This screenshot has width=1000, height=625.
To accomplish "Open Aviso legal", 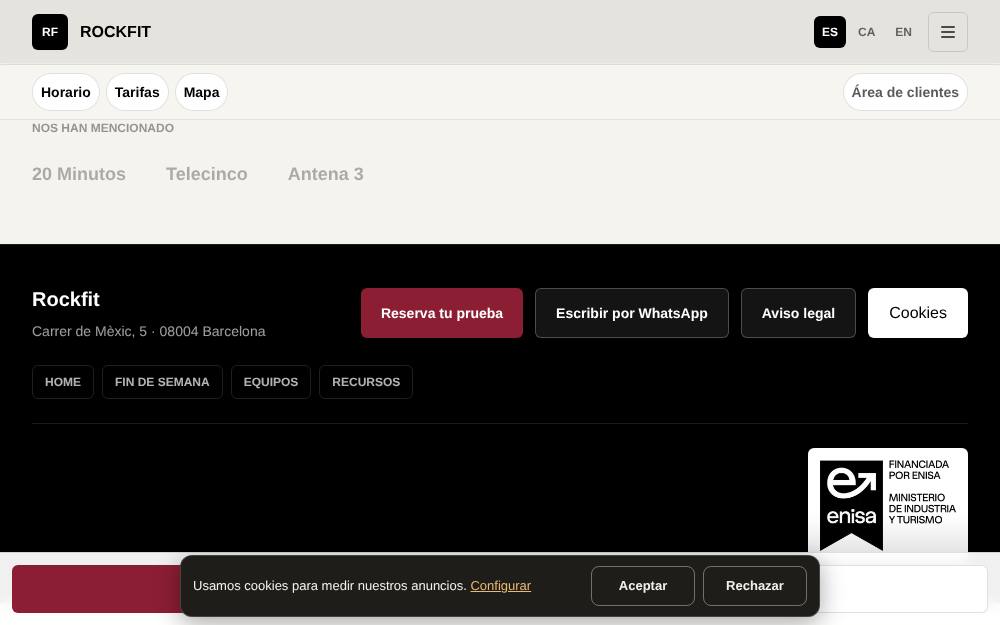I will [x=798, y=313].
